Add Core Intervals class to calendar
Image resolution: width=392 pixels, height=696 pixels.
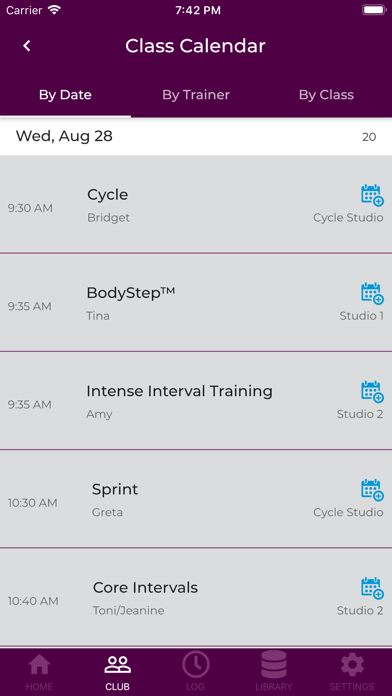[x=372, y=588]
